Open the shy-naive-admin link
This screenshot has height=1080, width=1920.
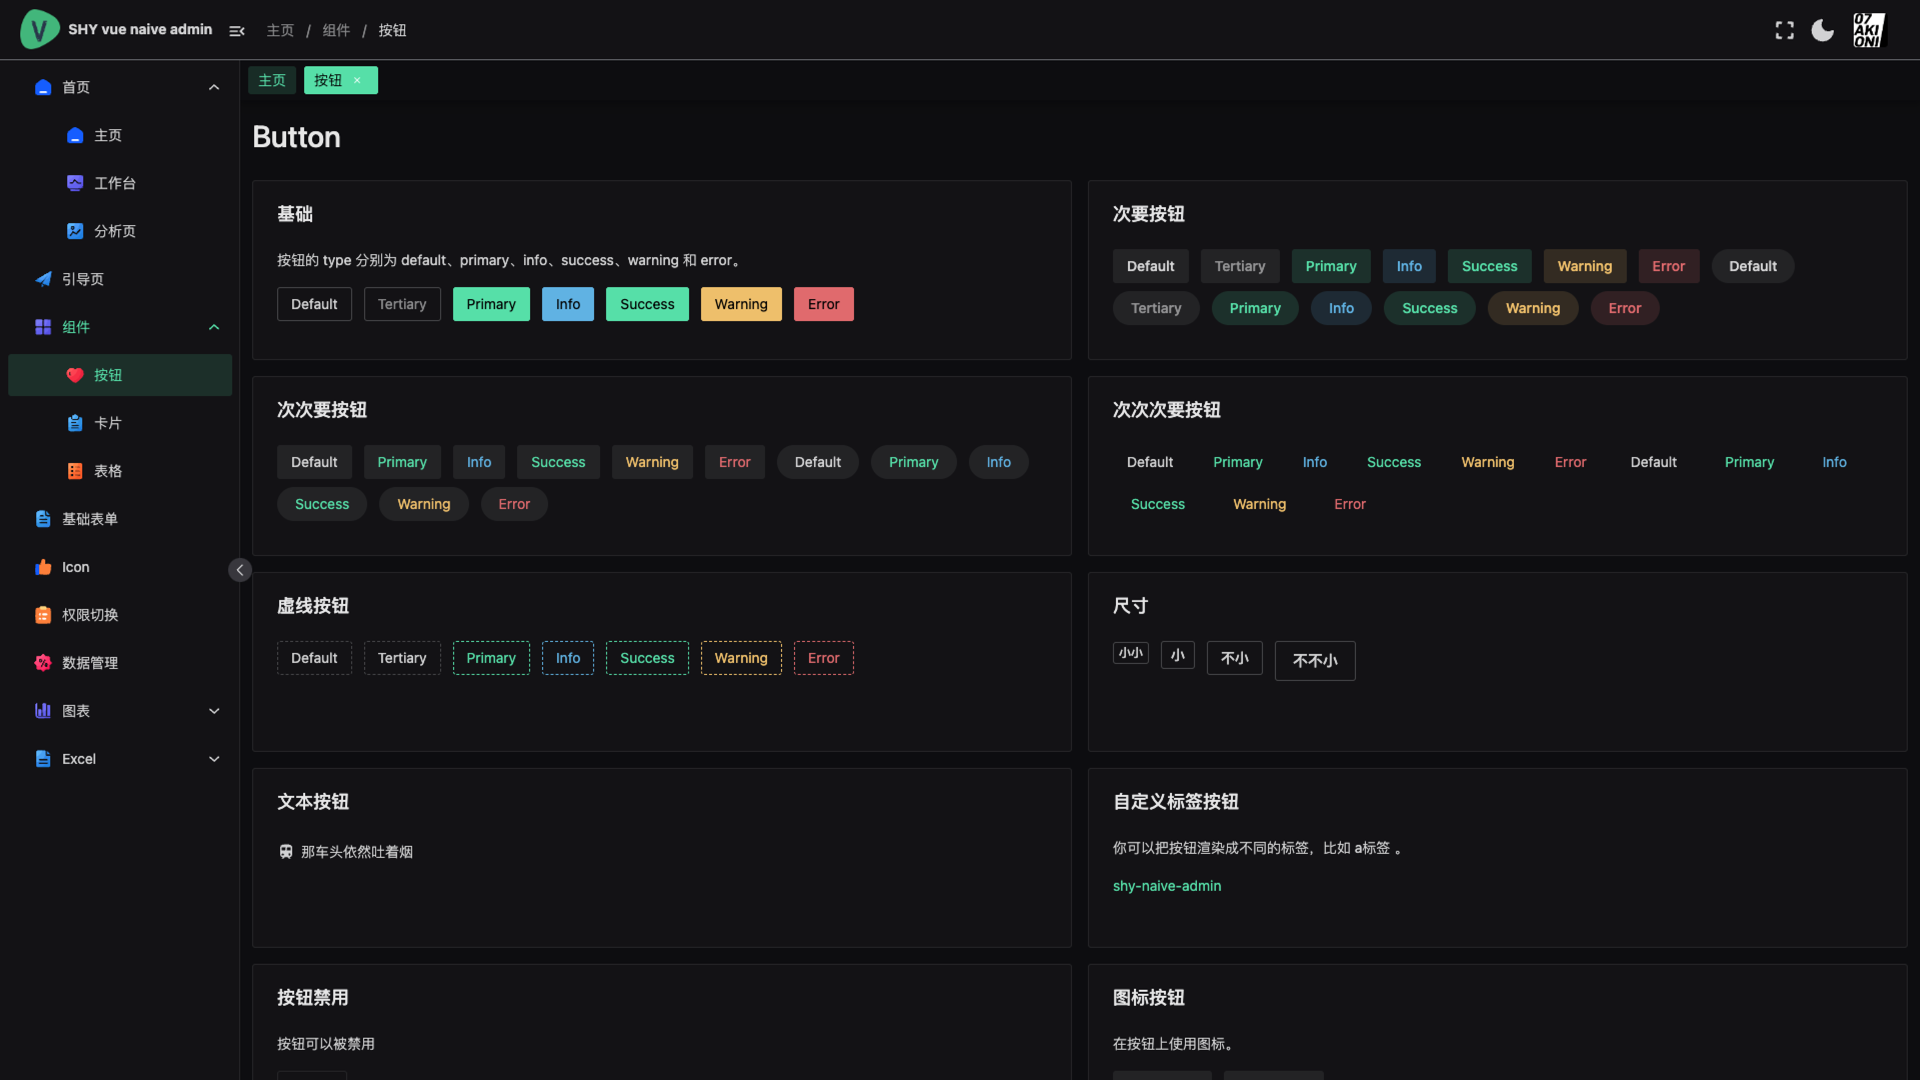click(1166, 886)
